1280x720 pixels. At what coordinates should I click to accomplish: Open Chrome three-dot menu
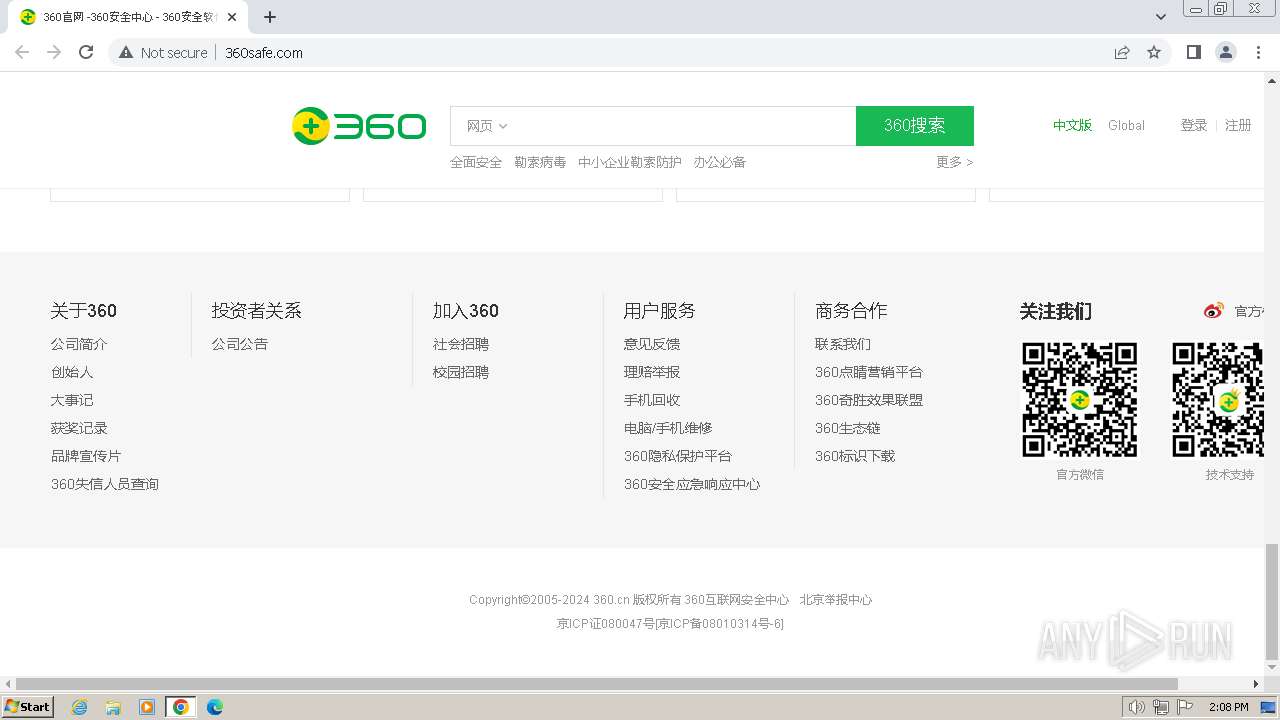click(1258, 52)
